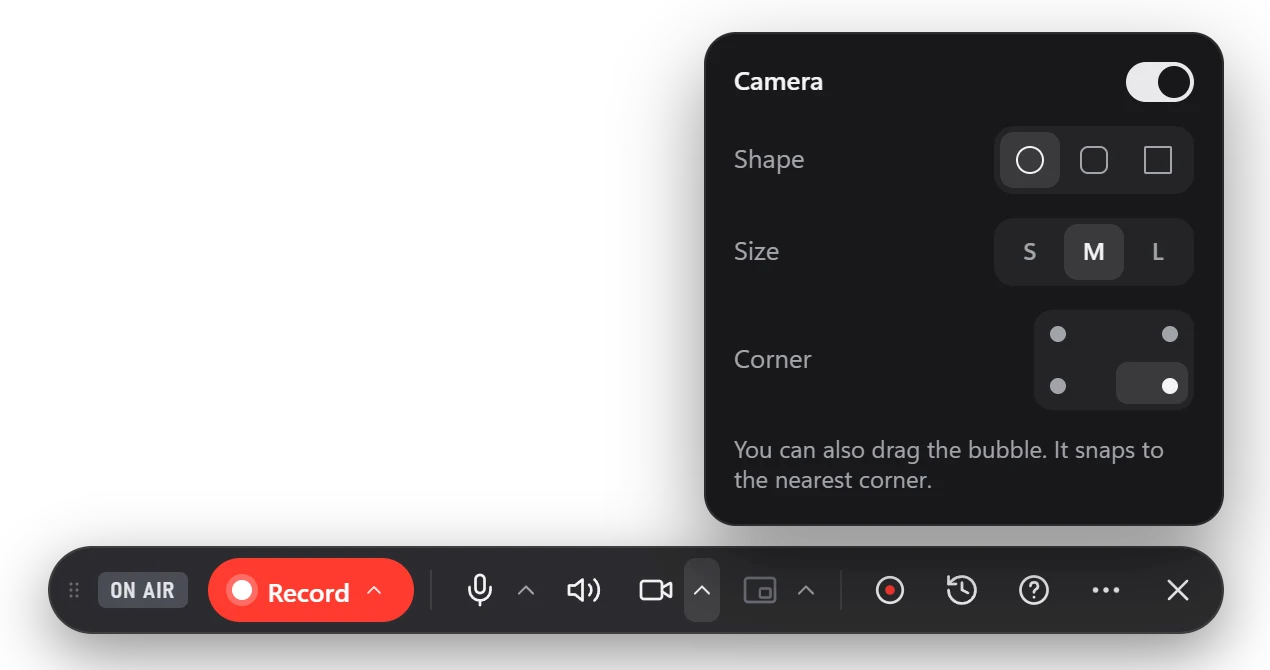Toggle the microphone icon
Screen dimensions: 1270x670
click(x=480, y=591)
